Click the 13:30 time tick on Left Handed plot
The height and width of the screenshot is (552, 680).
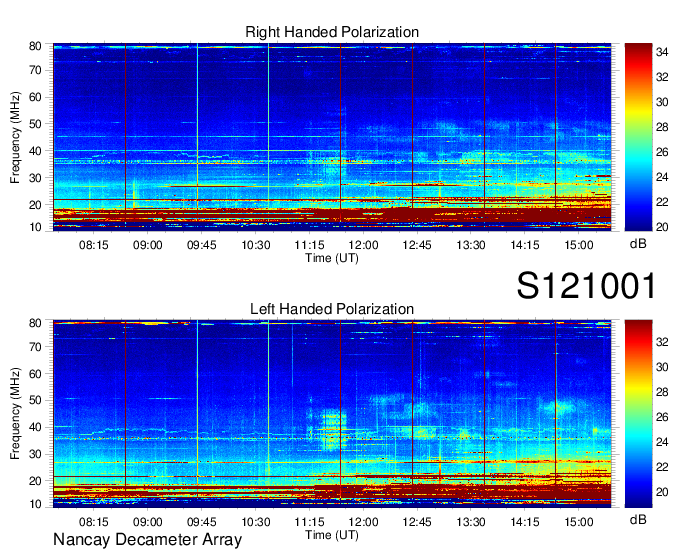[x=471, y=522]
